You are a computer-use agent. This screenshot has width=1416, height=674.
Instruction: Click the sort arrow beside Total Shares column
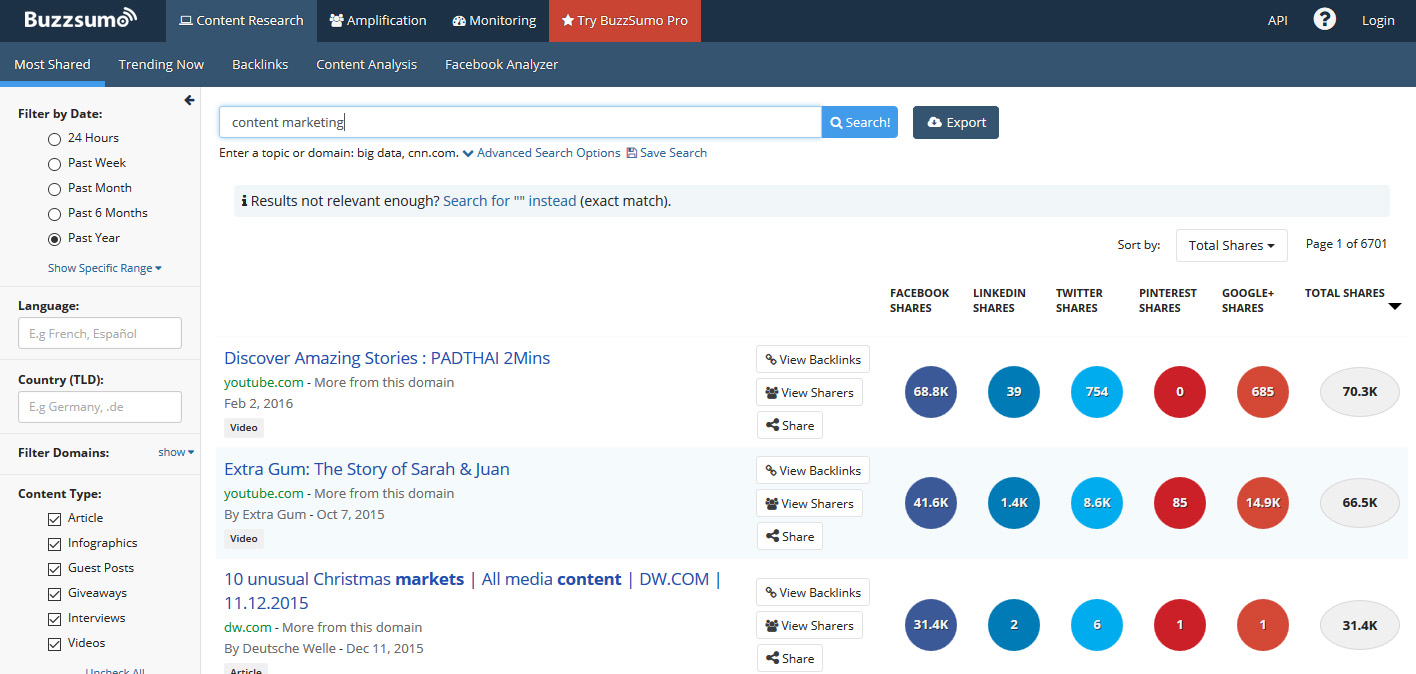tap(1395, 307)
